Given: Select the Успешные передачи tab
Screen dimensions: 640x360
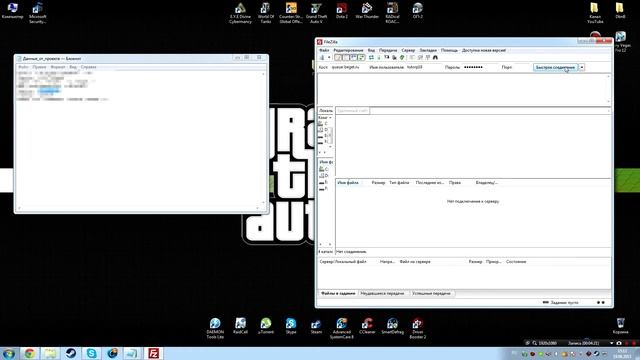Looking at the screenshot, I should (x=431, y=293).
